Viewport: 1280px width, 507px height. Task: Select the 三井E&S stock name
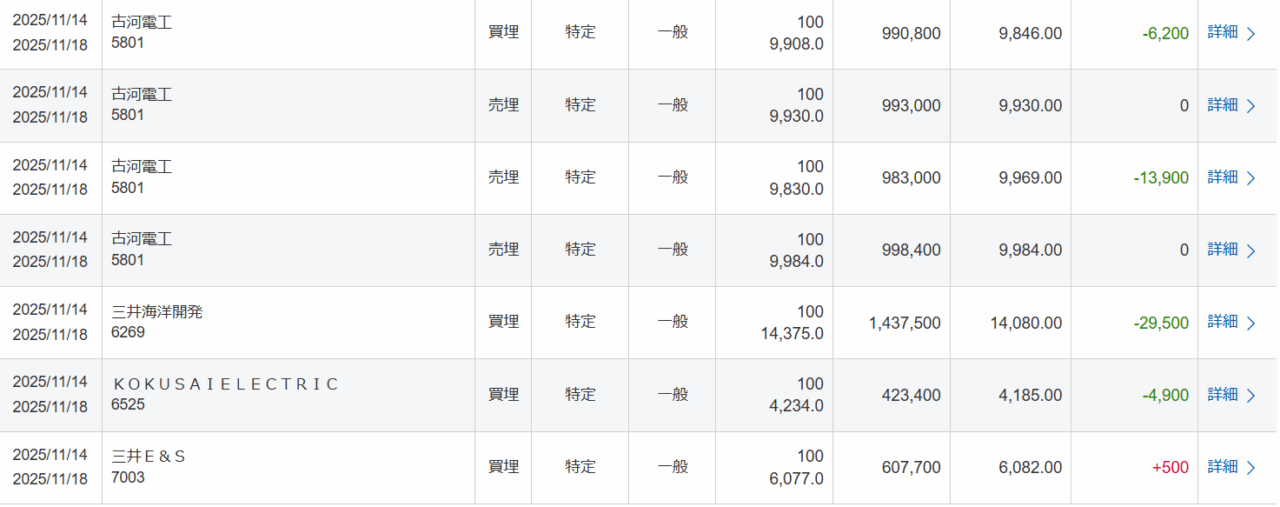pyautogui.click(x=149, y=456)
